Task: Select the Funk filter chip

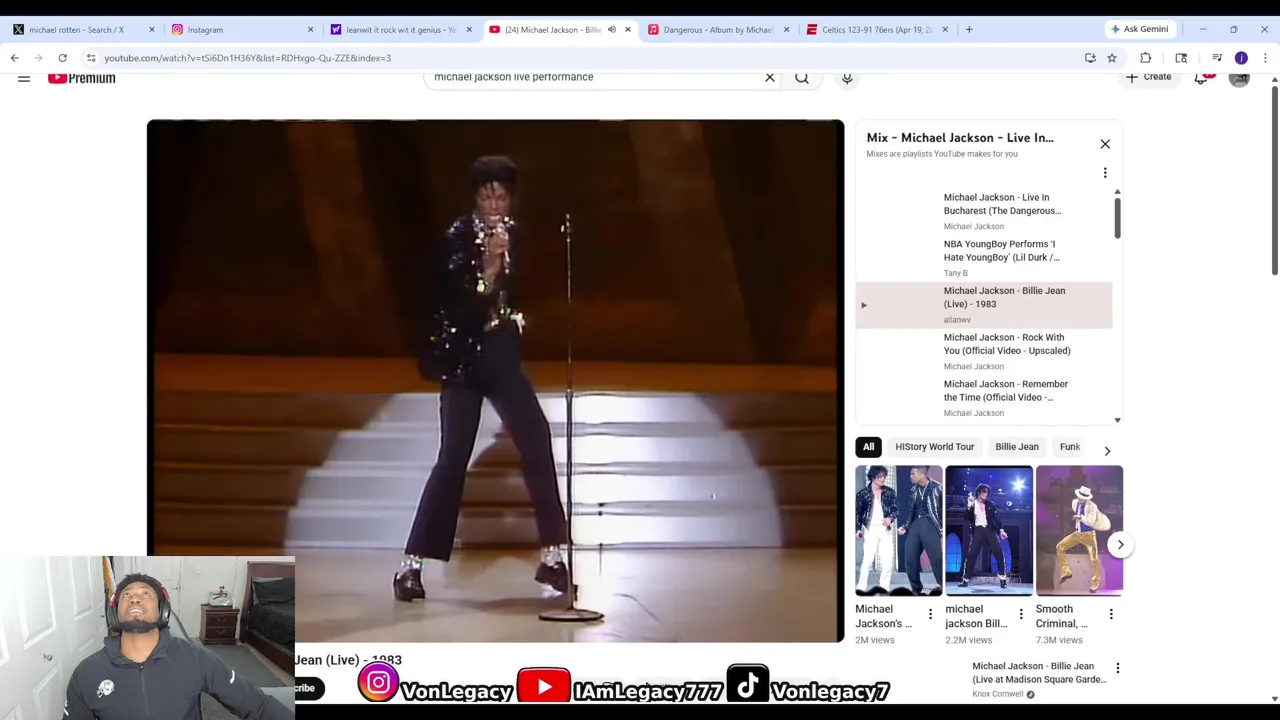Action: click(x=1069, y=447)
